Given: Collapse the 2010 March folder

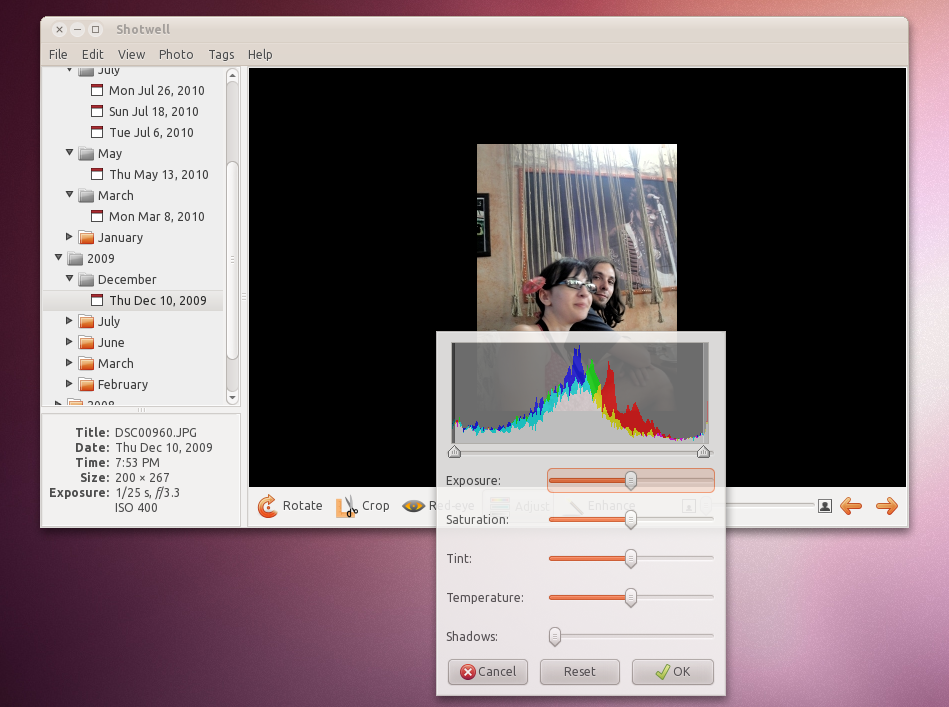Looking at the screenshot, I should [69, 194].
